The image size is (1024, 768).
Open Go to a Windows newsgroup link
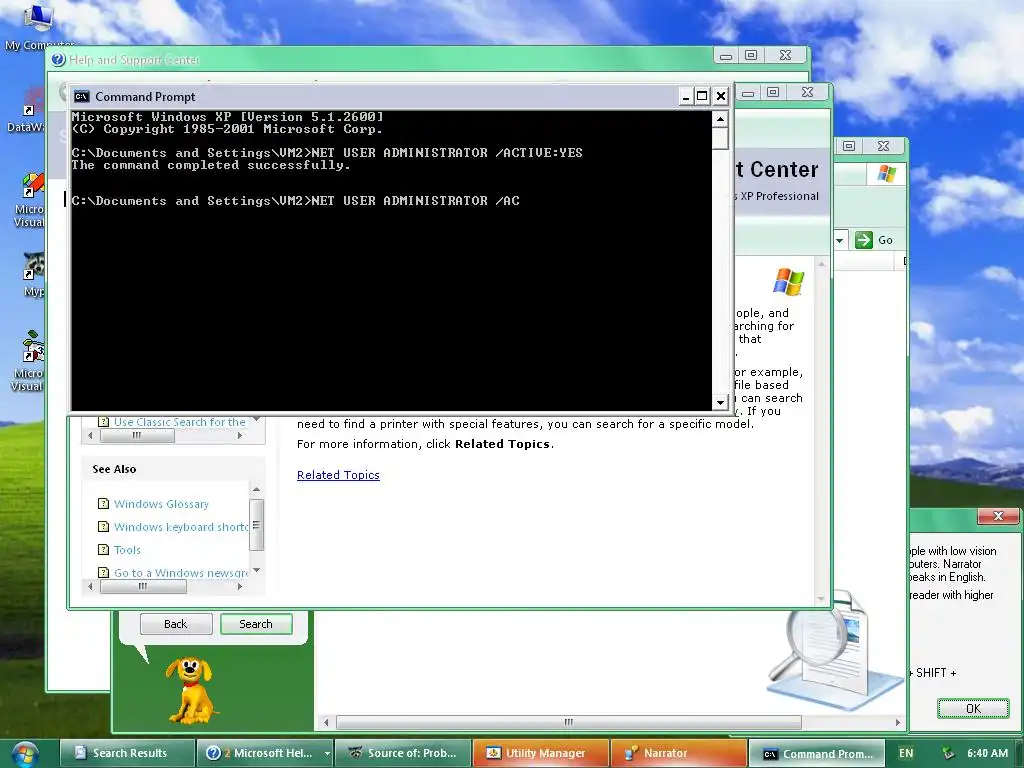pos(181,573)
